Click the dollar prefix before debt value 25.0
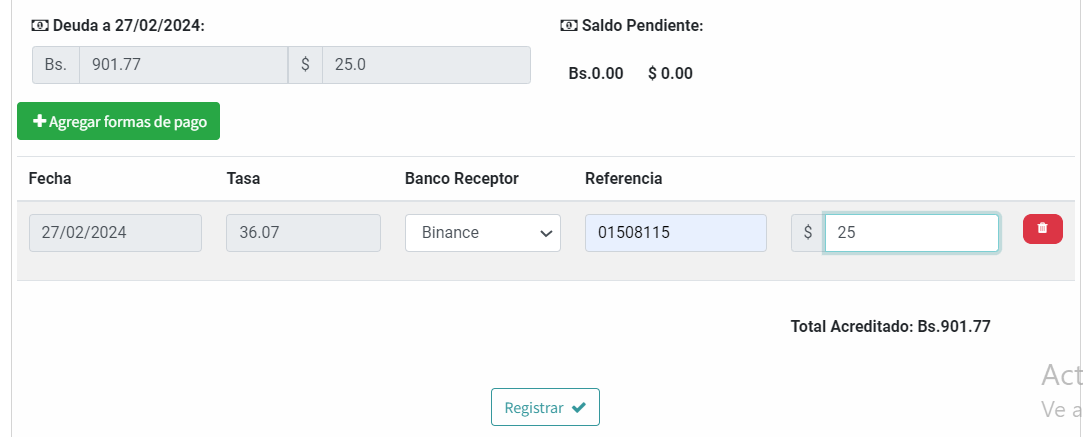Image resolution: width=1083 pixels, height=437 pixels. [305, 65]
